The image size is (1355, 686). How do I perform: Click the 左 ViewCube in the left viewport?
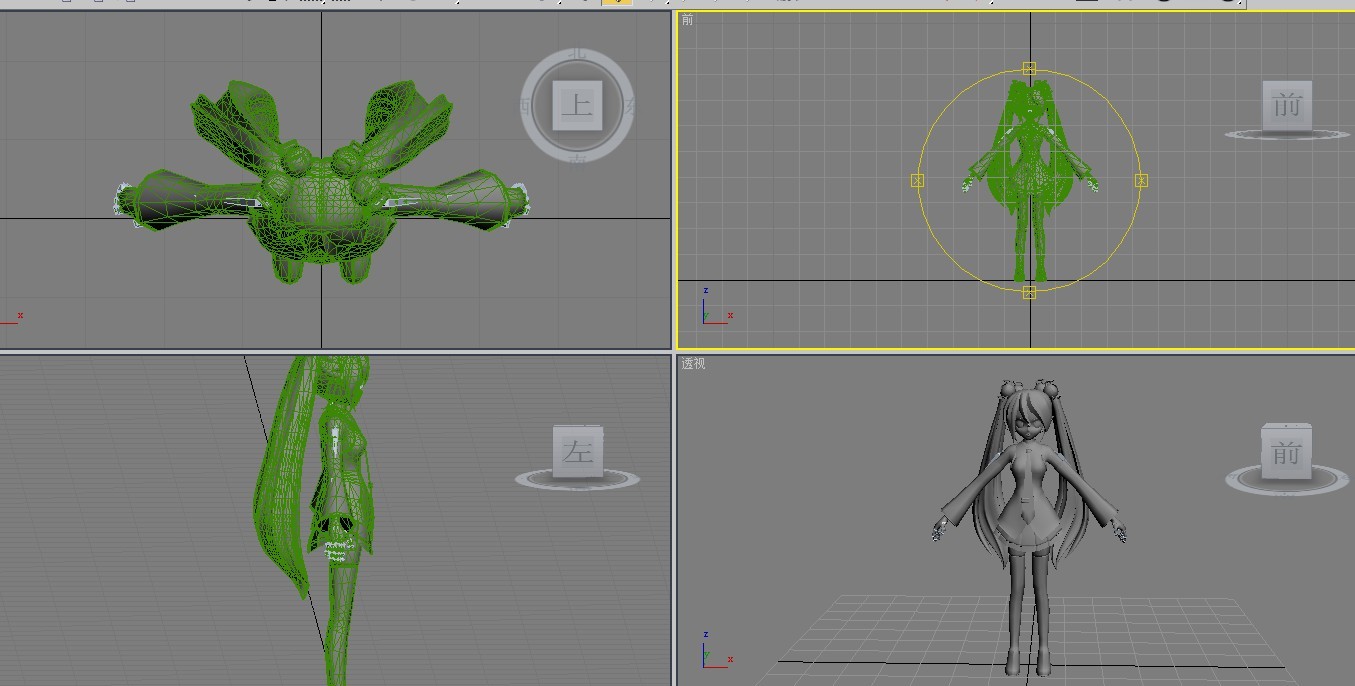pyautogui.click(x=577, y=453)
